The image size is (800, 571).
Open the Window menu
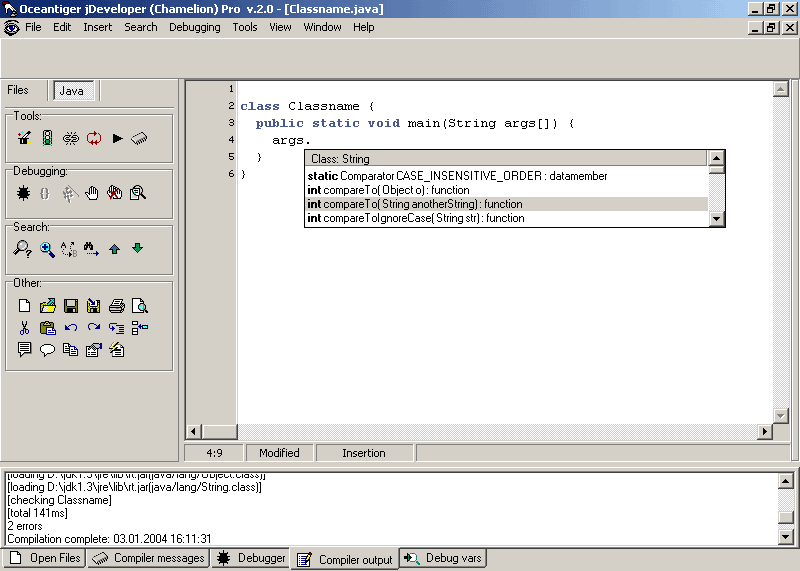click(x=322, y=27)
